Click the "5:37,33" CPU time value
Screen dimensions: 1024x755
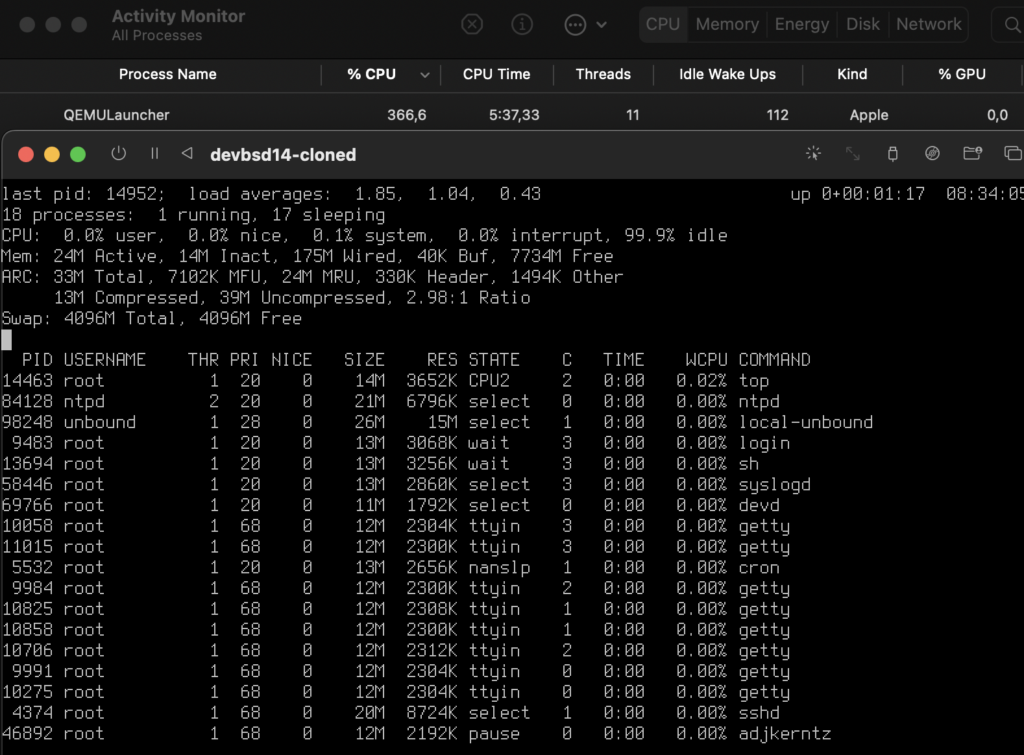tap(514, 115)
